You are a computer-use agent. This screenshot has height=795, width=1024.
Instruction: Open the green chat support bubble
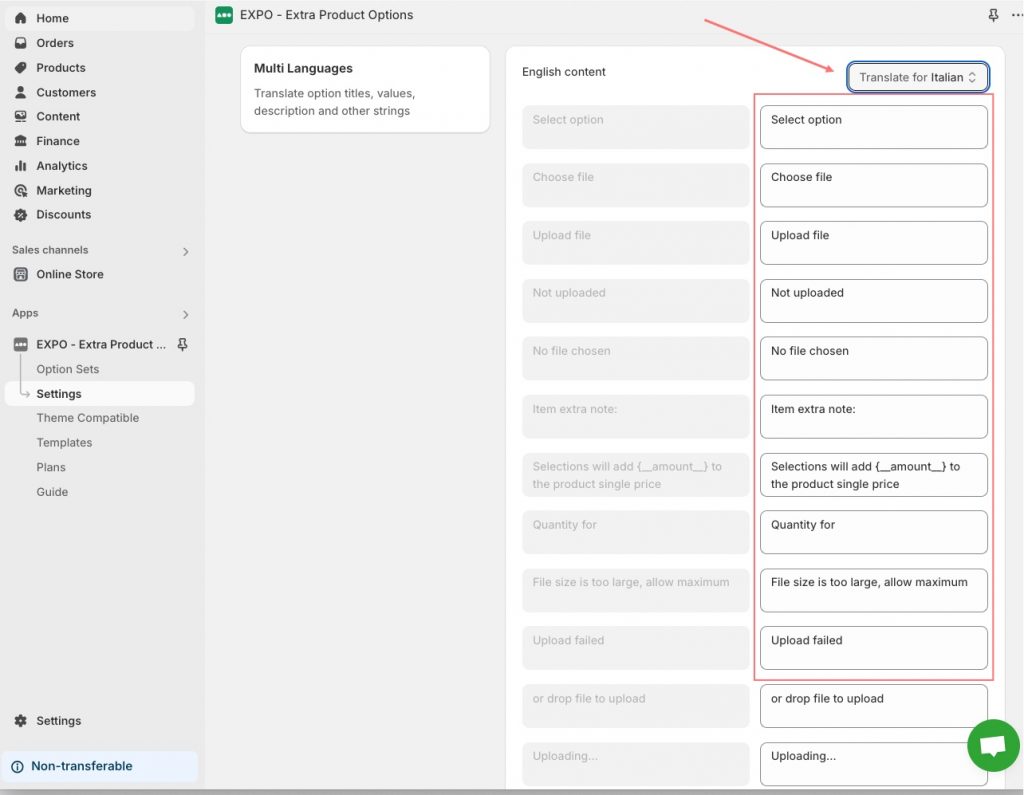(993, 745)
